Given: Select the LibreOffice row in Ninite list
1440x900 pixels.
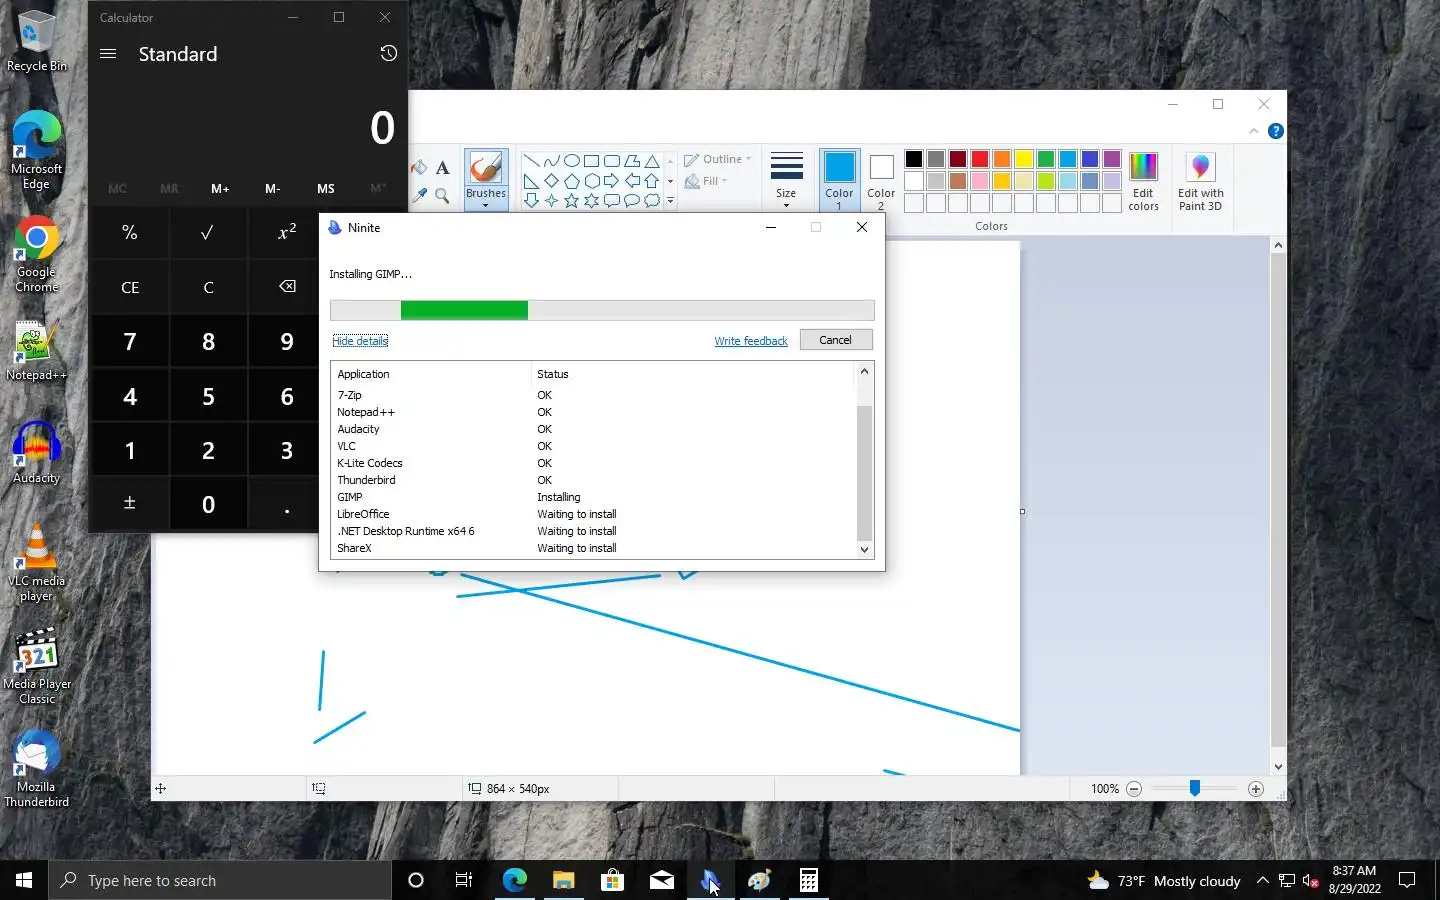Looking at the screenshot, I should click(x=594, y=514).
